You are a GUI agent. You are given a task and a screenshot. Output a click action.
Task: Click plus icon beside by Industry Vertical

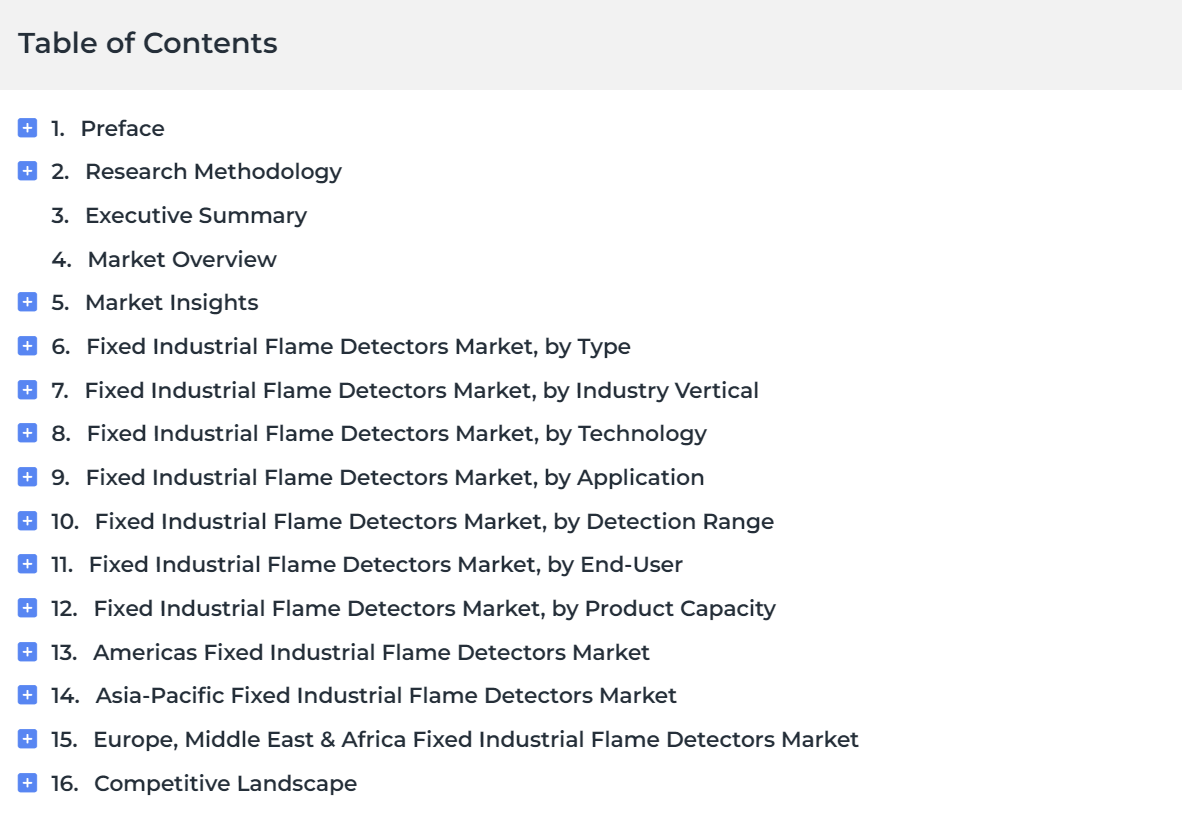tap(27, 389)
